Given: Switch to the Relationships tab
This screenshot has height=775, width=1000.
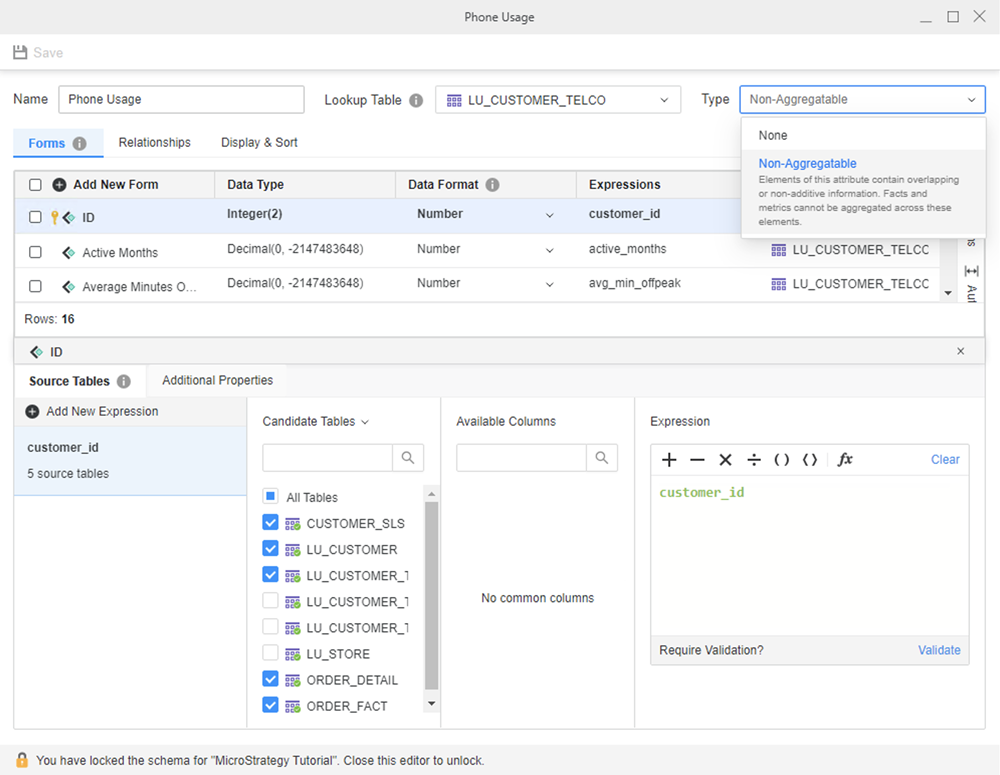Looking at the screenshot, I should 154,143.
